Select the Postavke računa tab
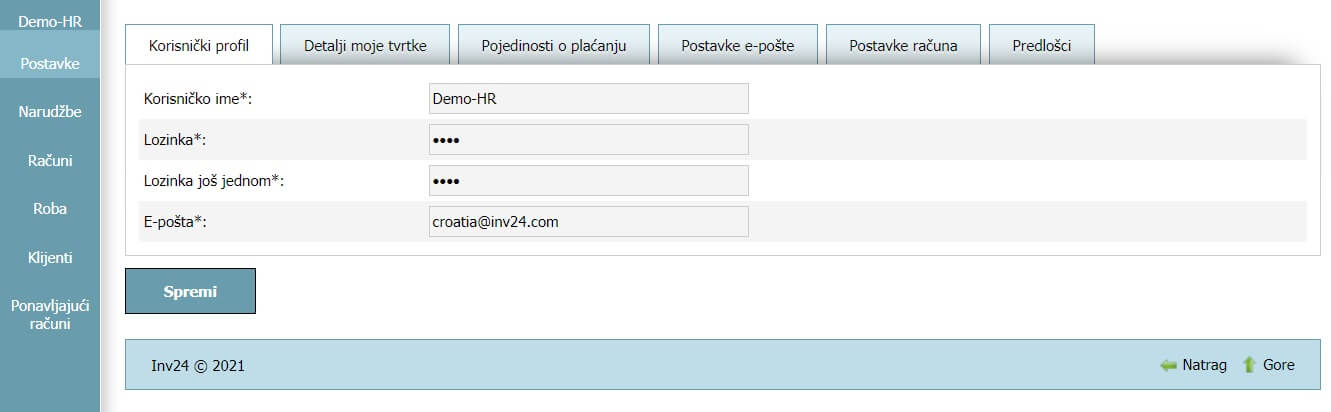1331x412 pixels. tap(903, 45)
